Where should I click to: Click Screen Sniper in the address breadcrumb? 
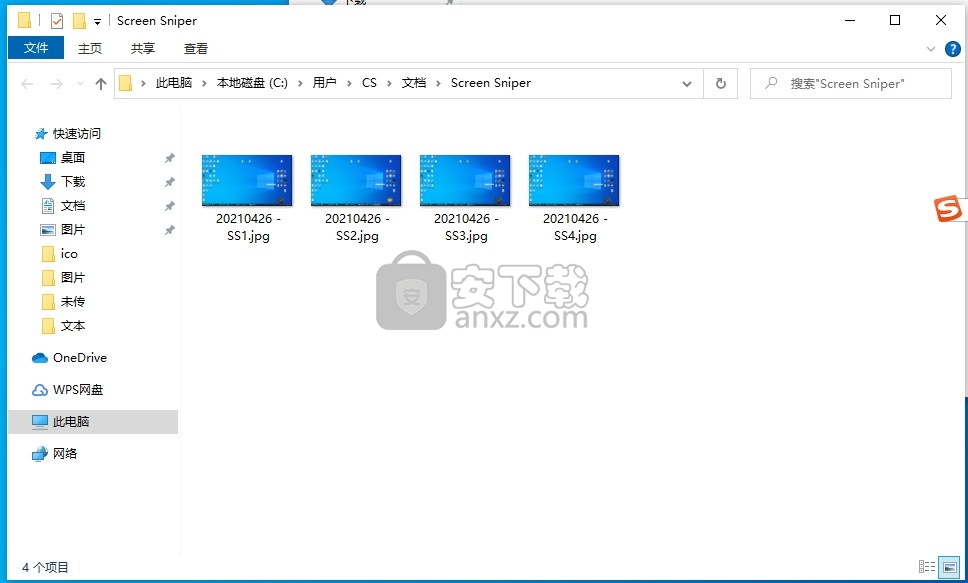click(x=491, y=83)
